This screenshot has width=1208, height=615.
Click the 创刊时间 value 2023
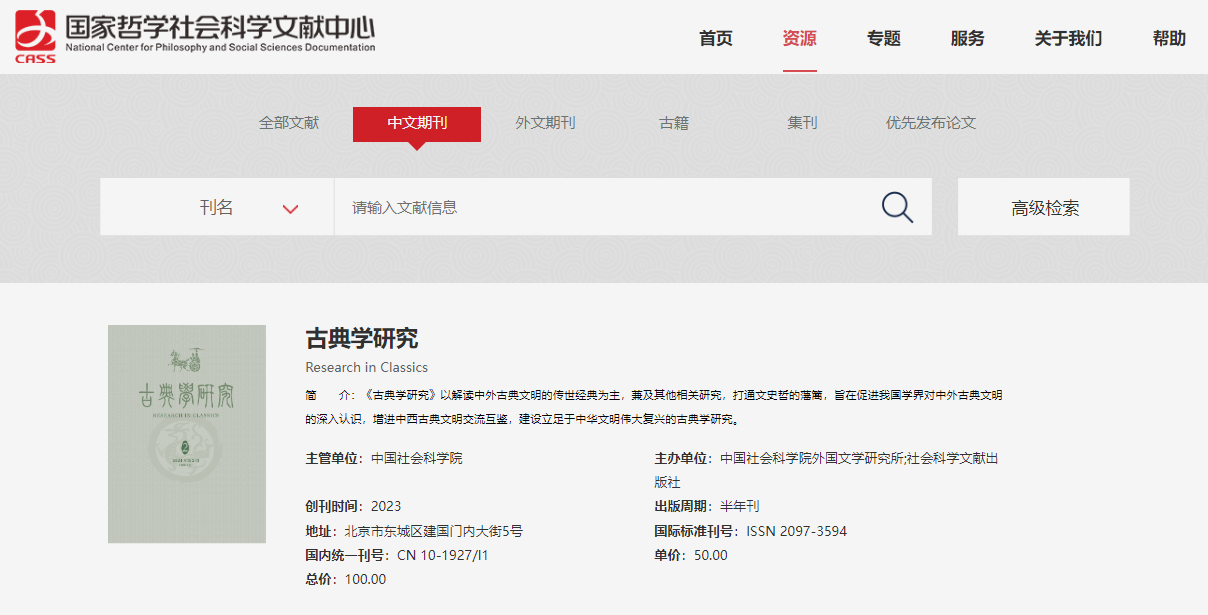tap(386, 506)
